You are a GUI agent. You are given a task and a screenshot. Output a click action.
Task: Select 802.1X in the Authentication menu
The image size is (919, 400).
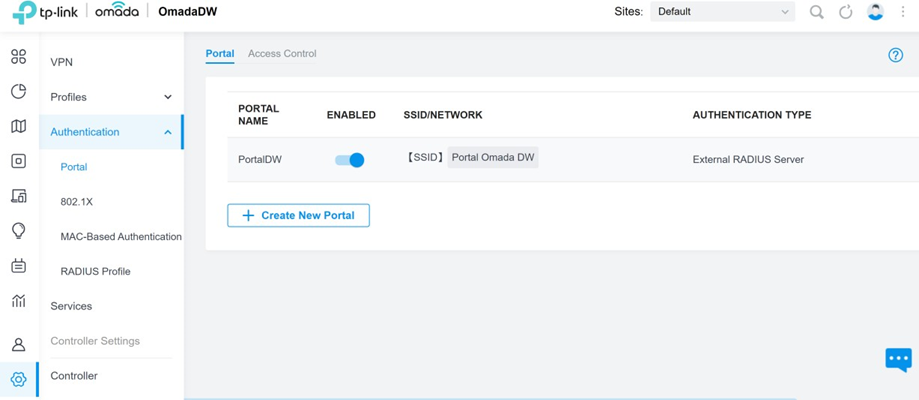(x=77, y=202)
